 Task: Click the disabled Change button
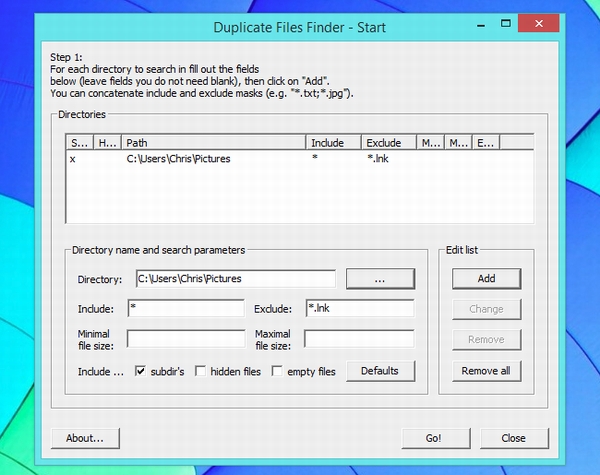point(486,309)
